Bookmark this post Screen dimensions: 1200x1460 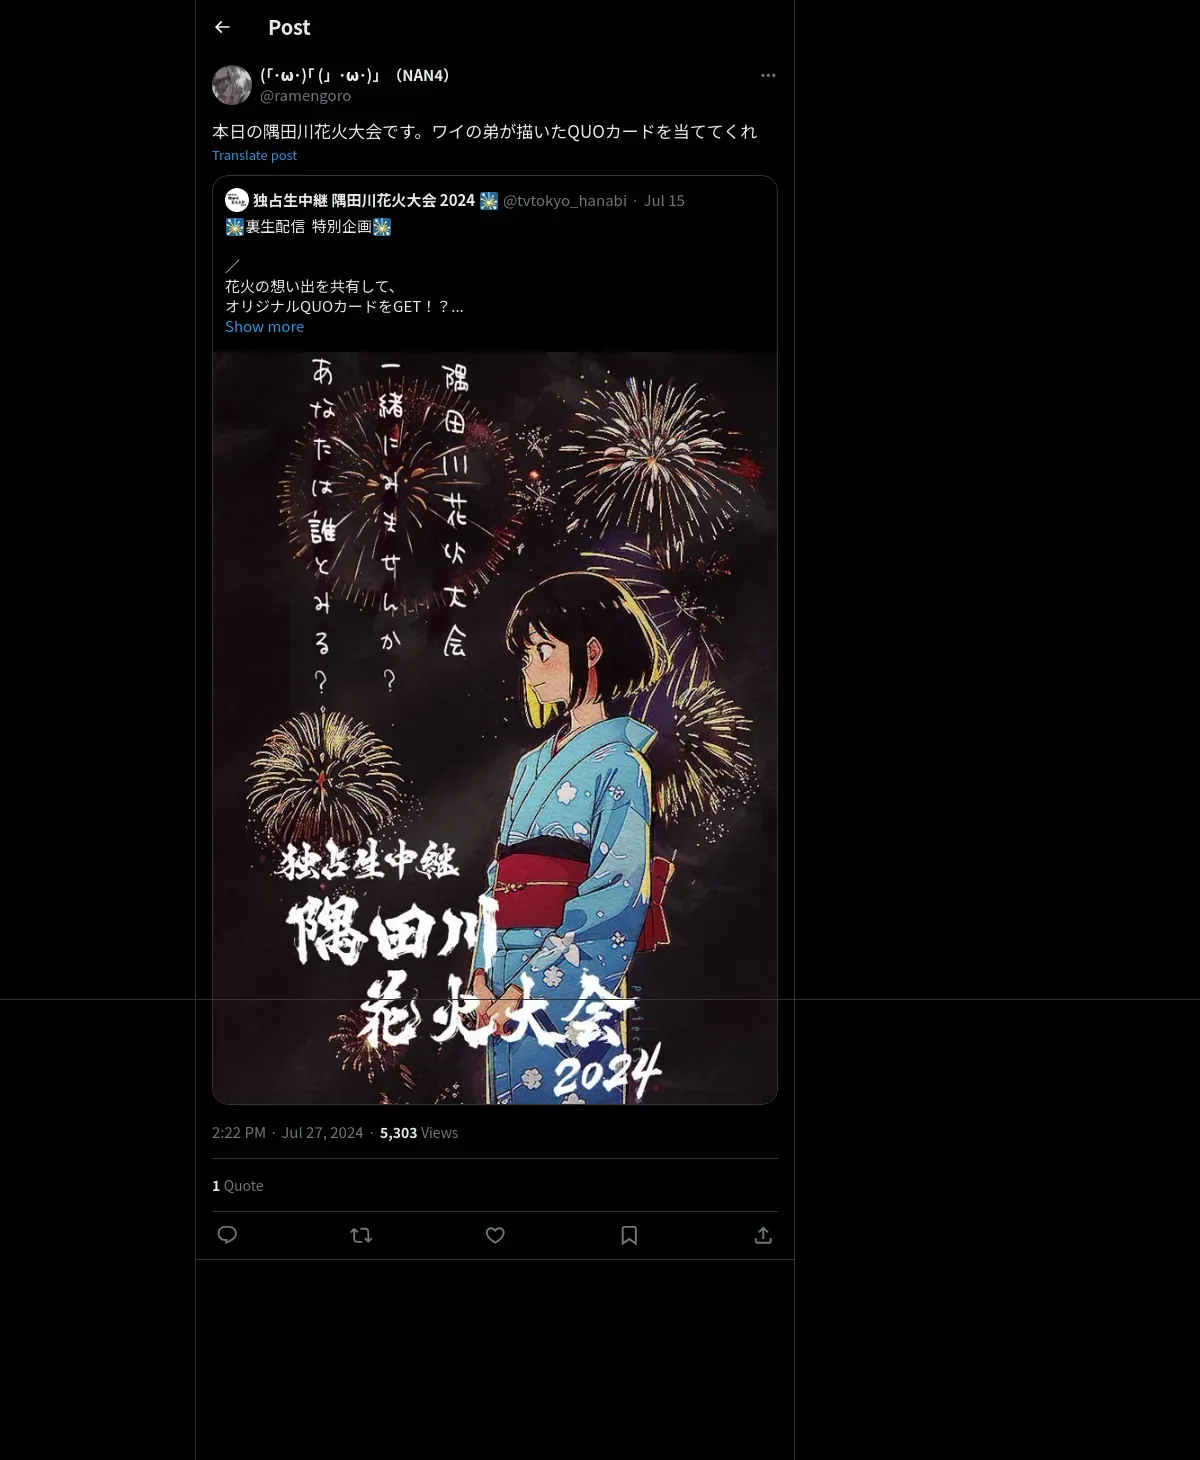pos(629,1235)
